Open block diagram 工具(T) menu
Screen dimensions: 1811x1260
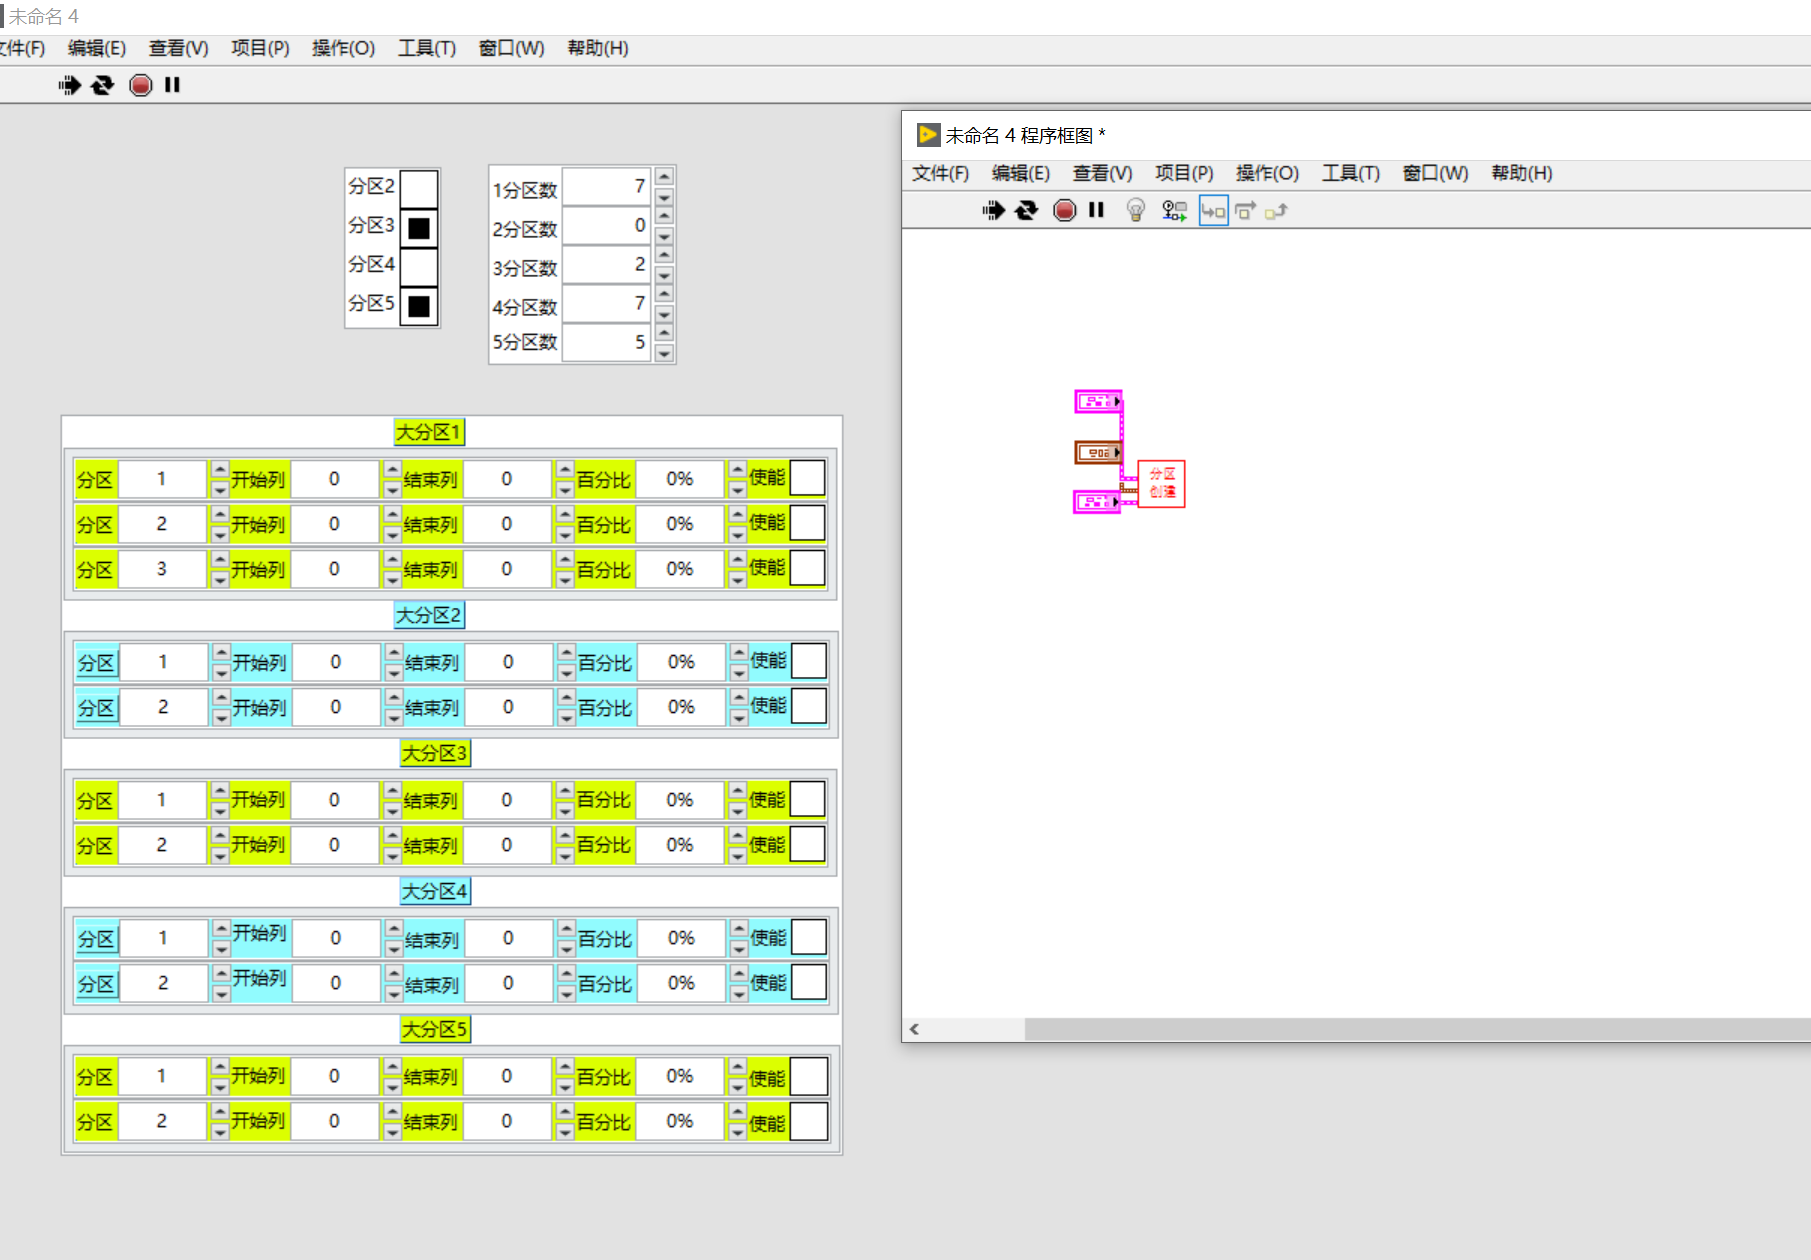pos(1351,173)
